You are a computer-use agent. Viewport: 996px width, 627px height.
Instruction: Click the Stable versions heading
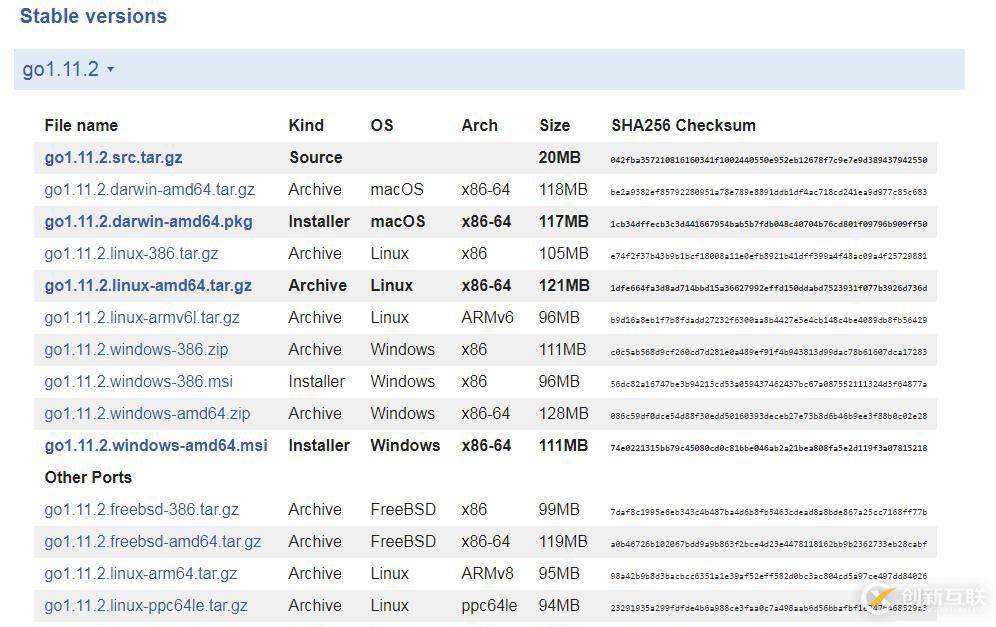(93, 16)
